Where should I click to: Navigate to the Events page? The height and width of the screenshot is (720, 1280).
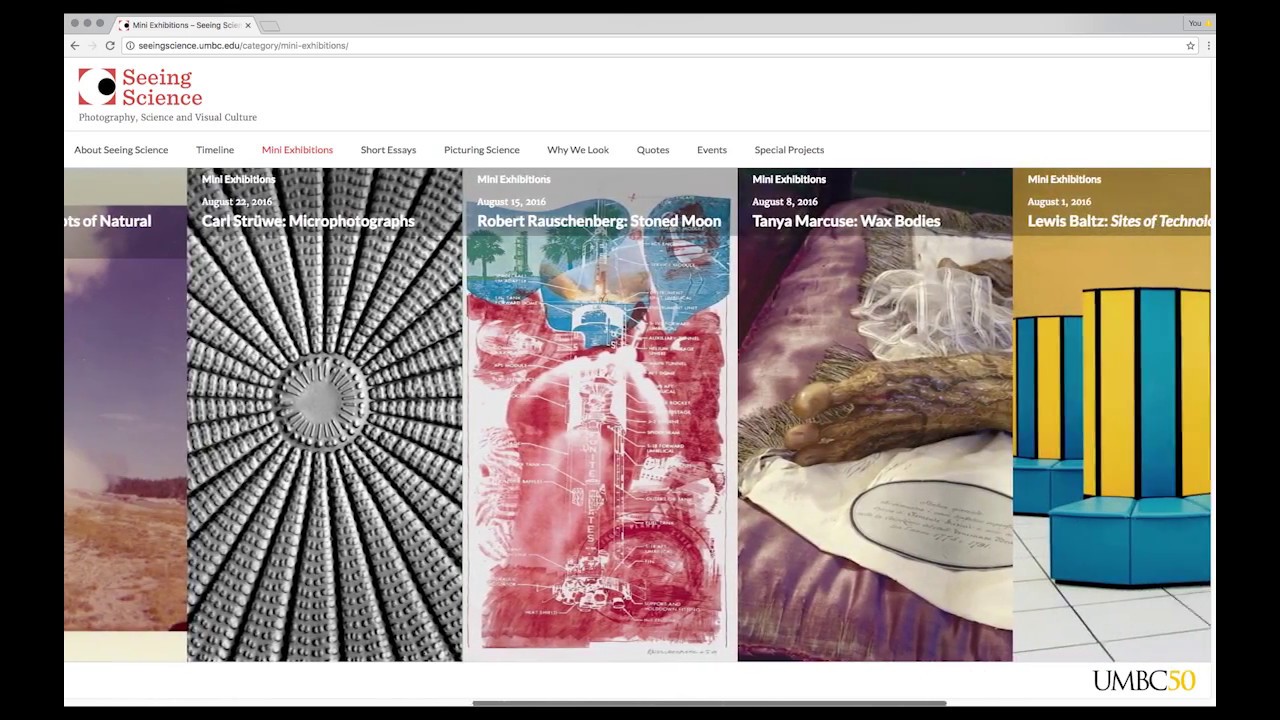click(x=712, y=150)
